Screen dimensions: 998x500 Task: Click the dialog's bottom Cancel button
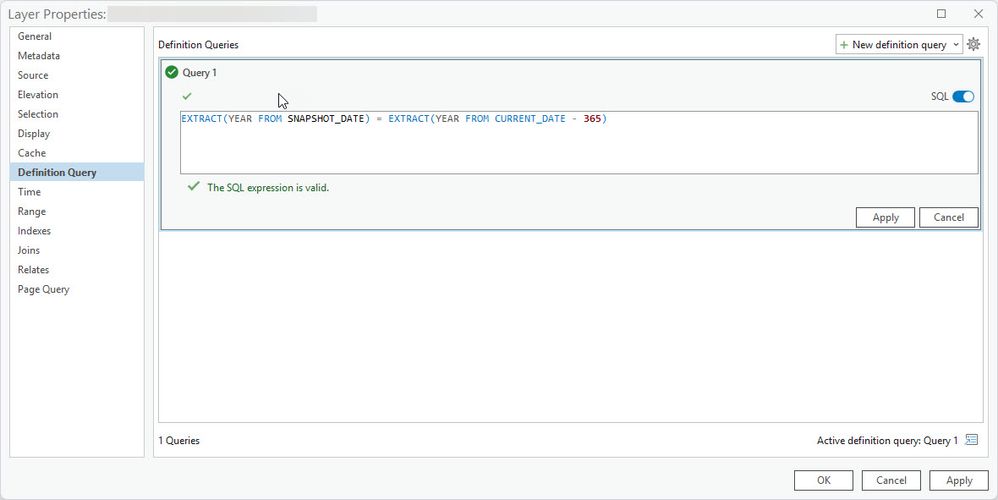tap(891, 480)
